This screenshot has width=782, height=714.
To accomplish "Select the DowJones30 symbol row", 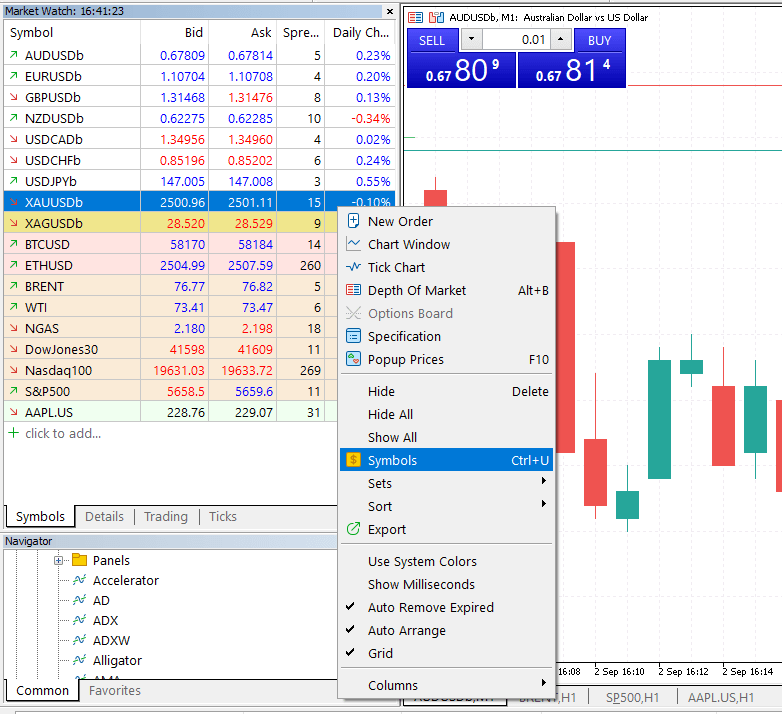I will 170,349.
